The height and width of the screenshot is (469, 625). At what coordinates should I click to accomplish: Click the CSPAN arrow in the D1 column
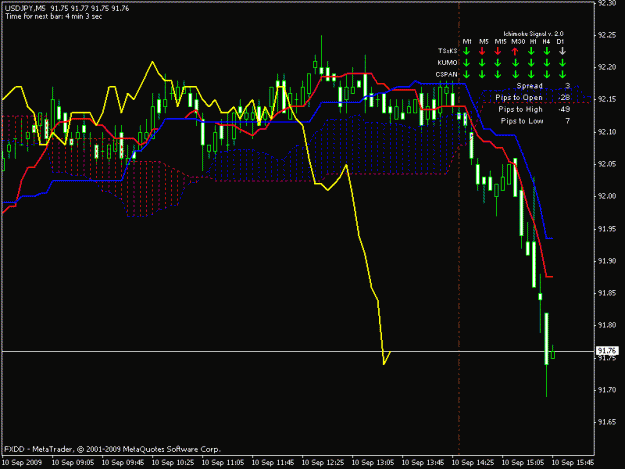(562, 74)
